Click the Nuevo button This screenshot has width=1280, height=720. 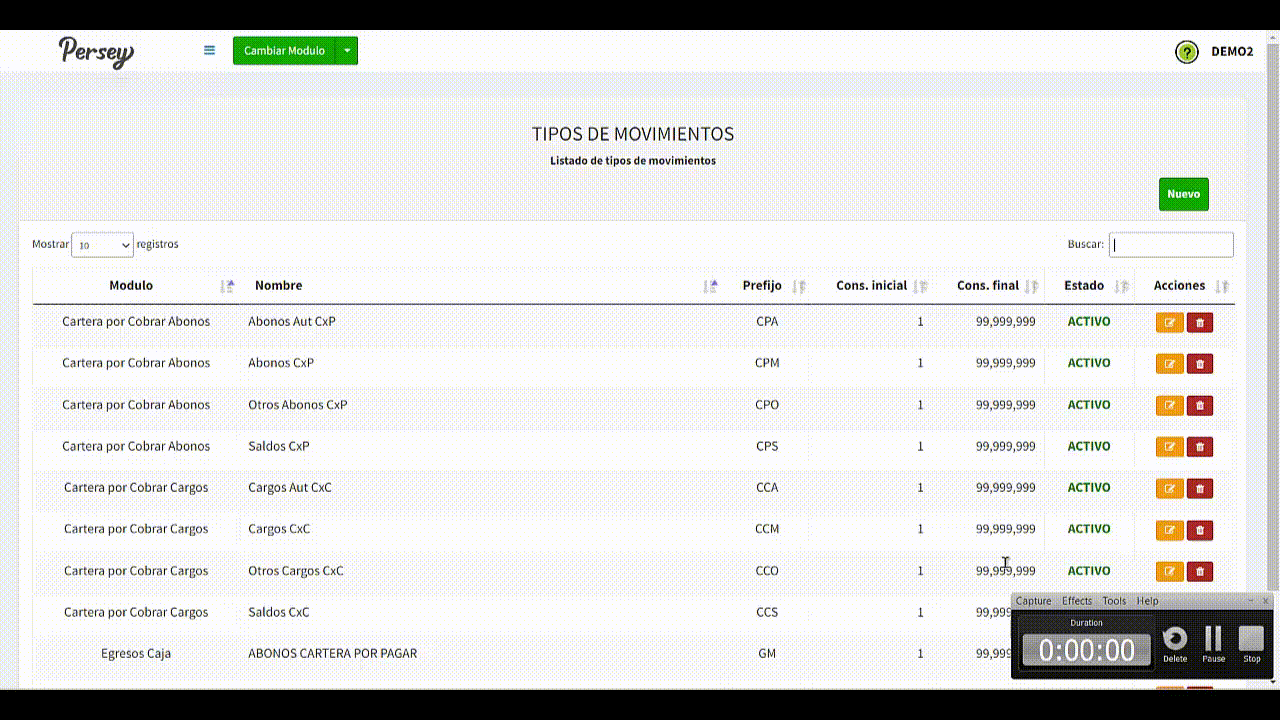pyautogui.click(x=1183, y=194)
